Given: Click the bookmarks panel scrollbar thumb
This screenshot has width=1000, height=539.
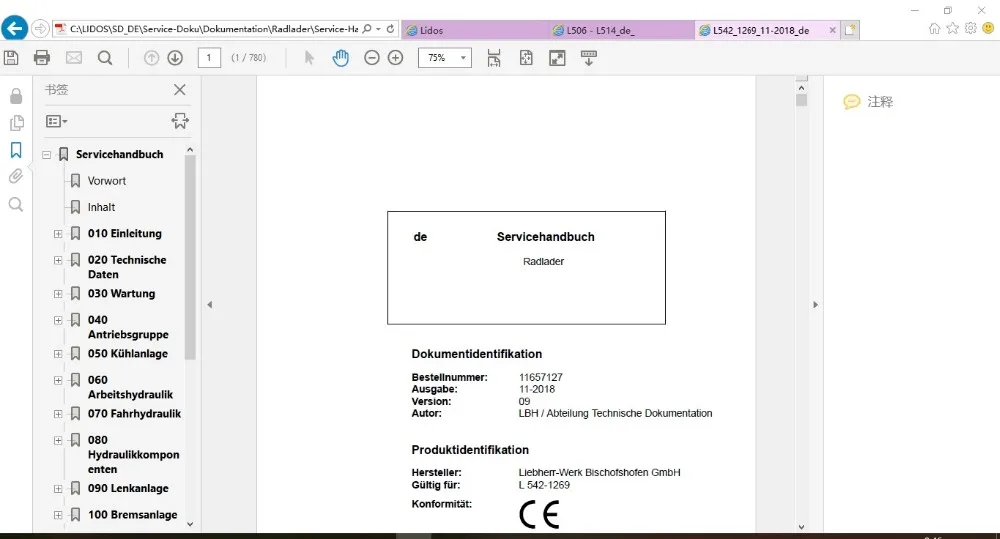Looking at the screenshot, I should (190, 258).
